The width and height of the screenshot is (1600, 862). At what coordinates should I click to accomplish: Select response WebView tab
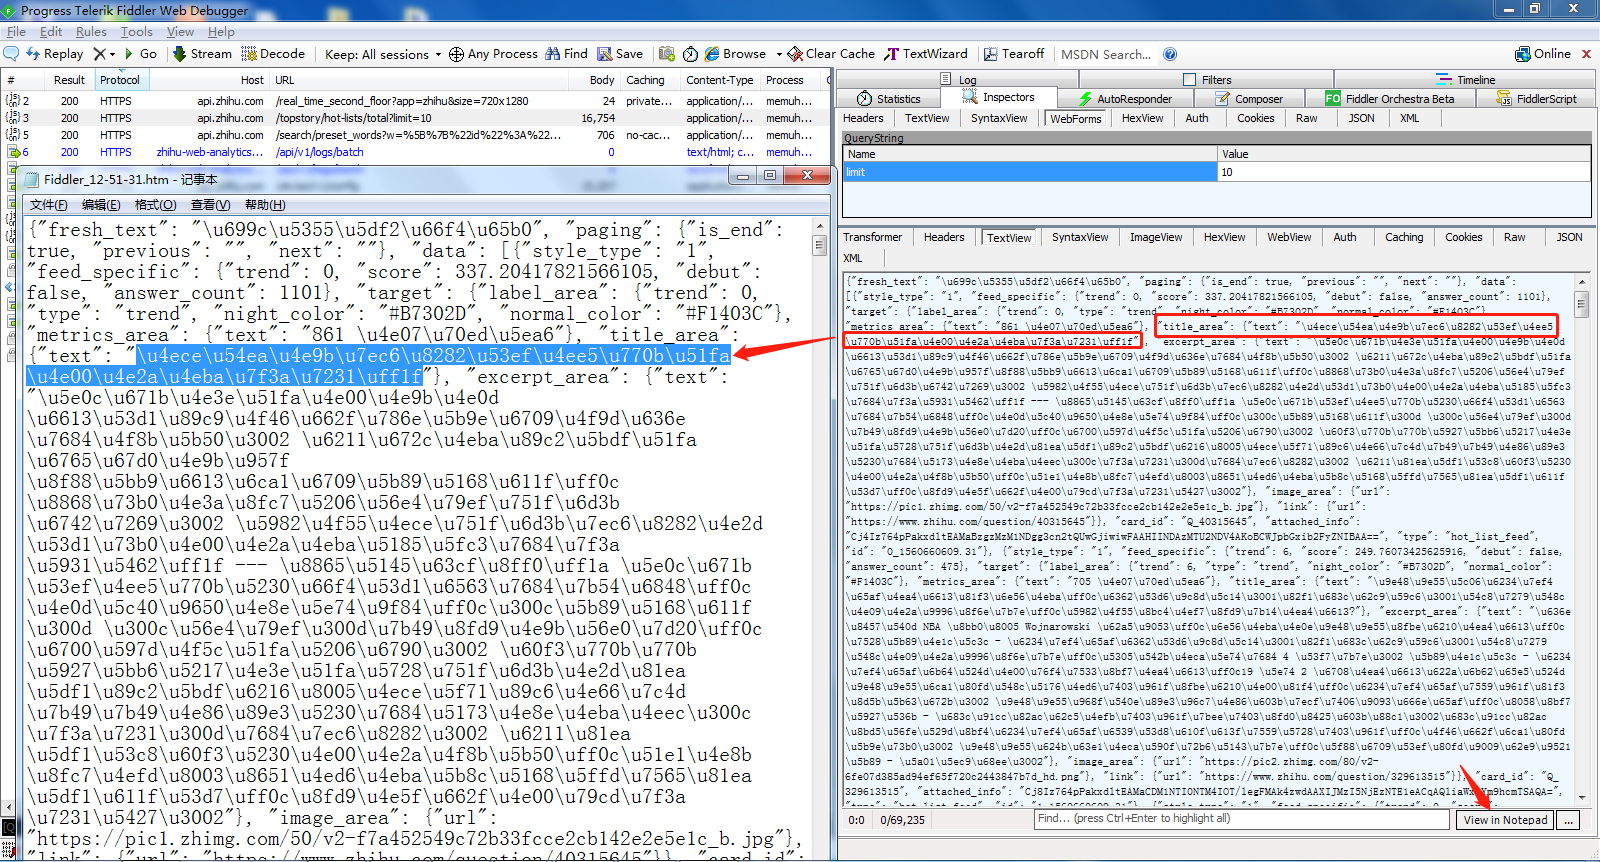1289,237
